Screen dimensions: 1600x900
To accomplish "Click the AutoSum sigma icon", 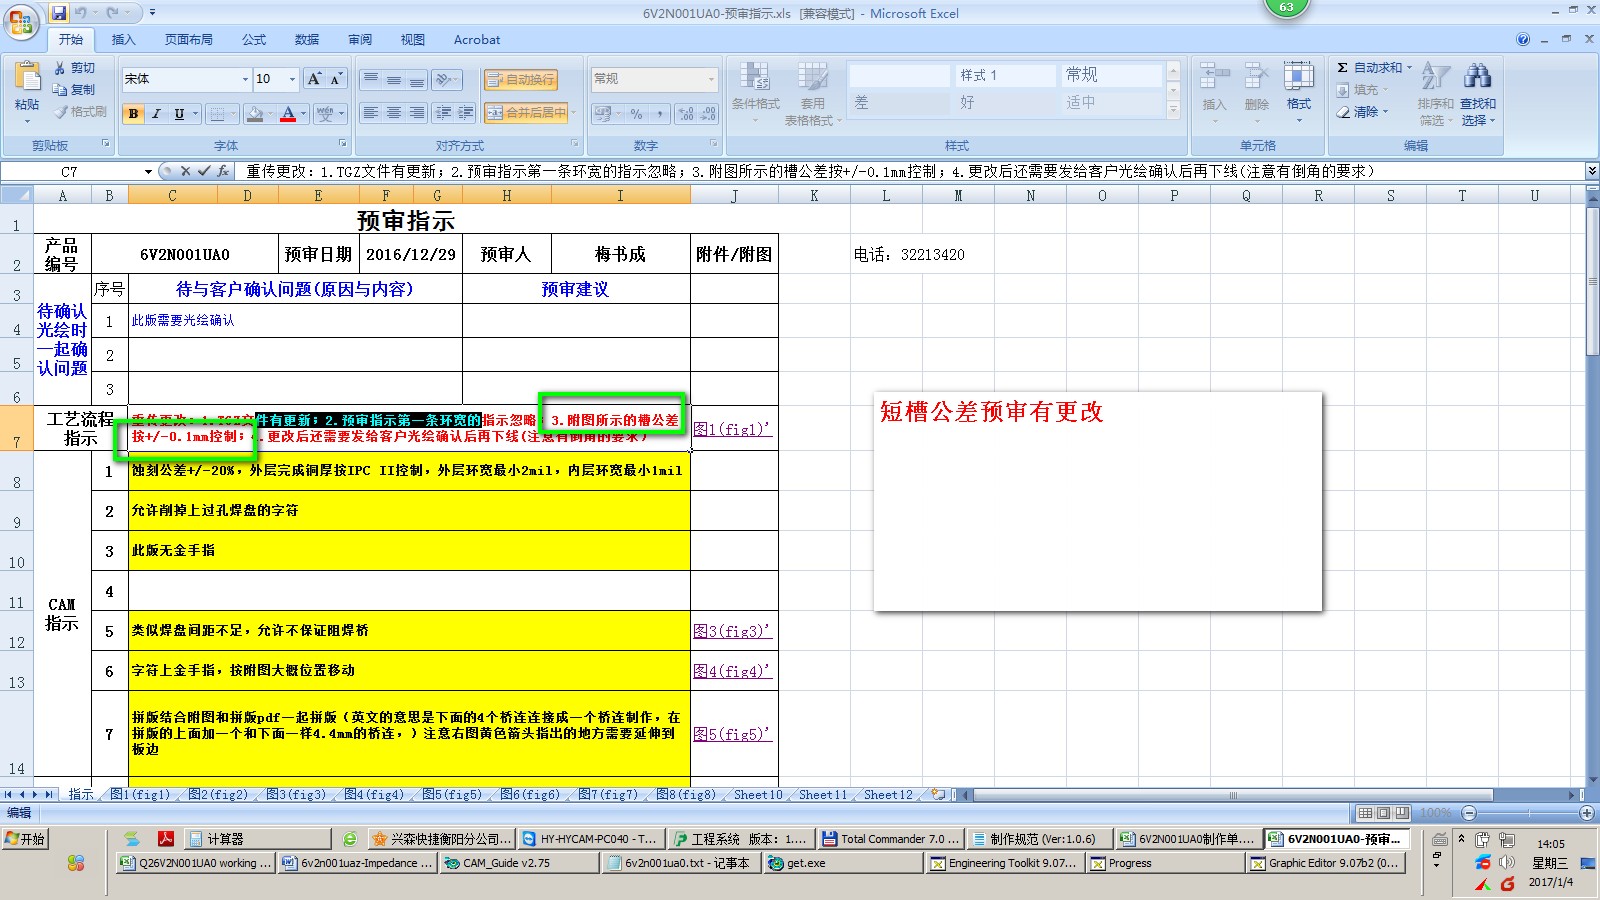I will 1343,68.
